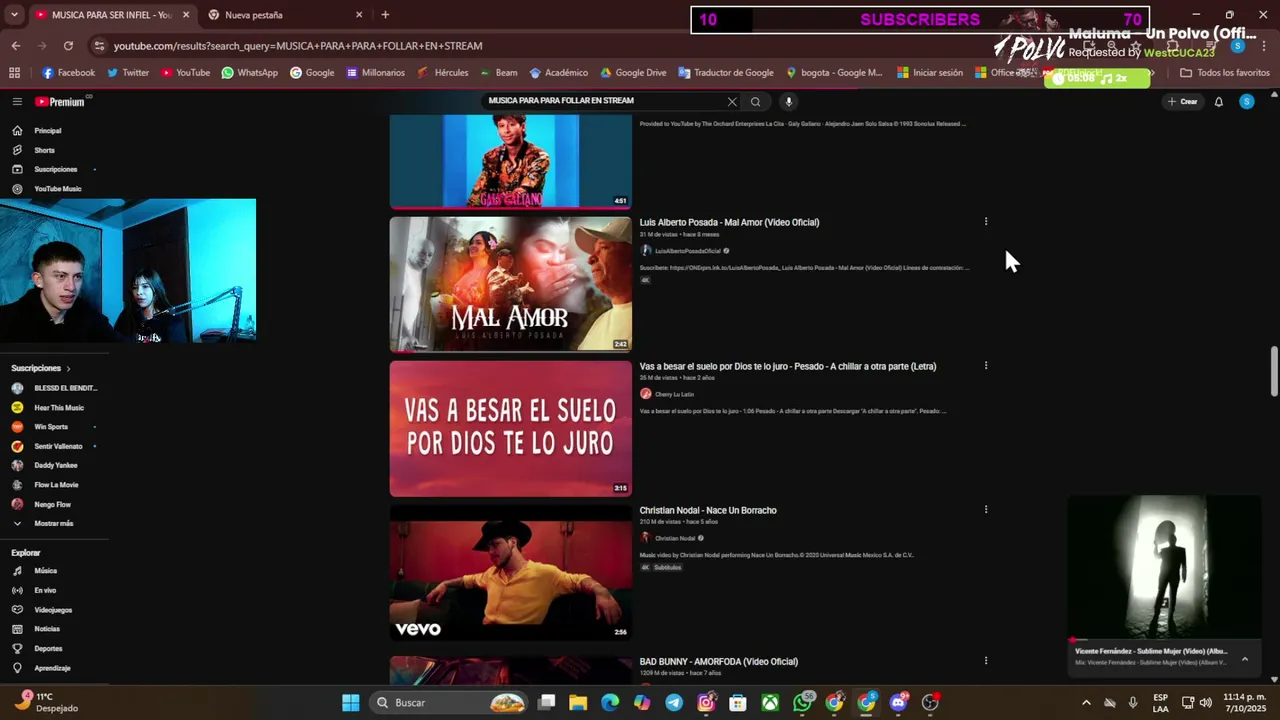Screen dimensions: 1280x720
Task: Open the Cherry Lu Latin channel link
Action: pyautogui.click(x=674, y=394)
